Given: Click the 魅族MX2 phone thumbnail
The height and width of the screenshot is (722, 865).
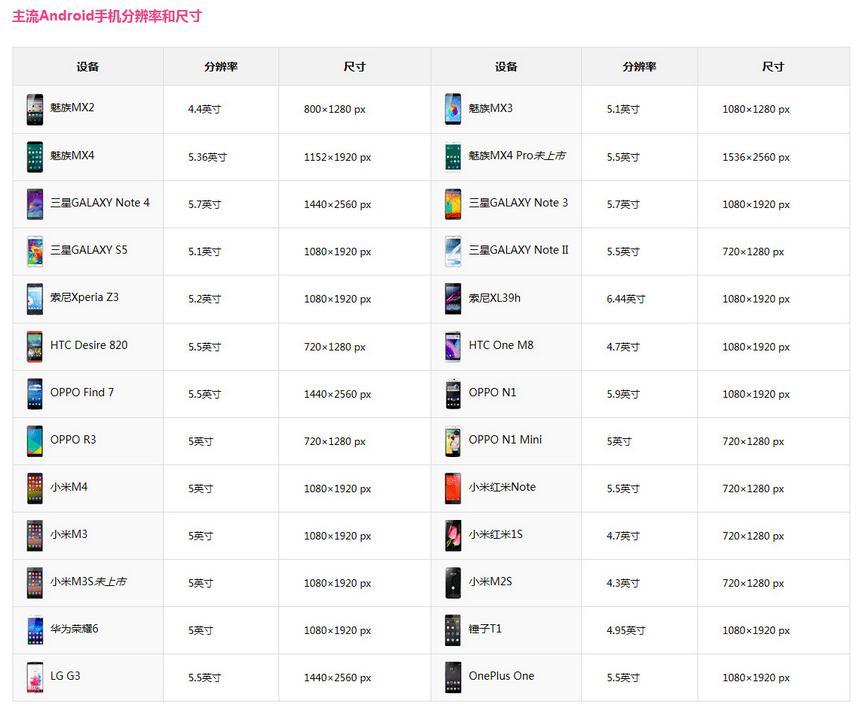Looking at the screenshot, I should (35, 109).
